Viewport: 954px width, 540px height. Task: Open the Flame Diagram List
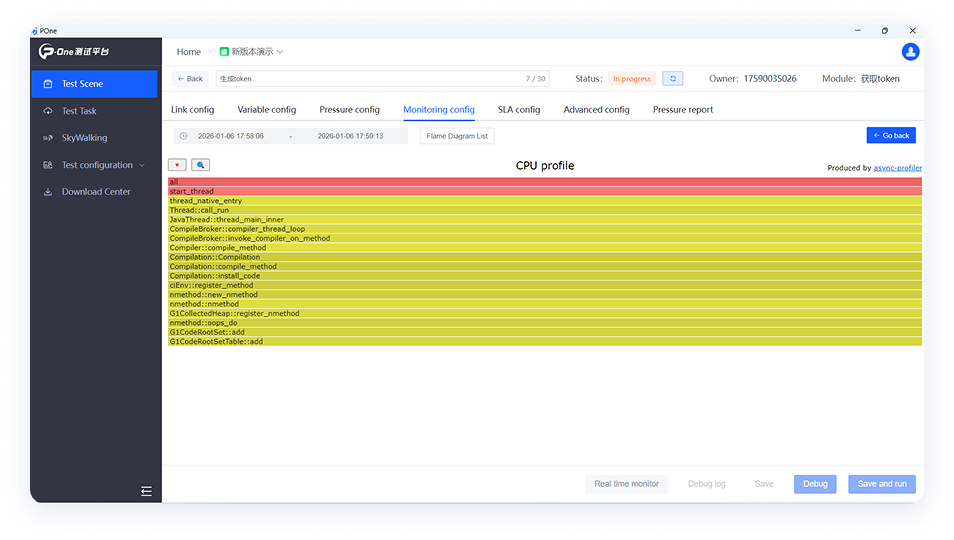coord(457,136)
